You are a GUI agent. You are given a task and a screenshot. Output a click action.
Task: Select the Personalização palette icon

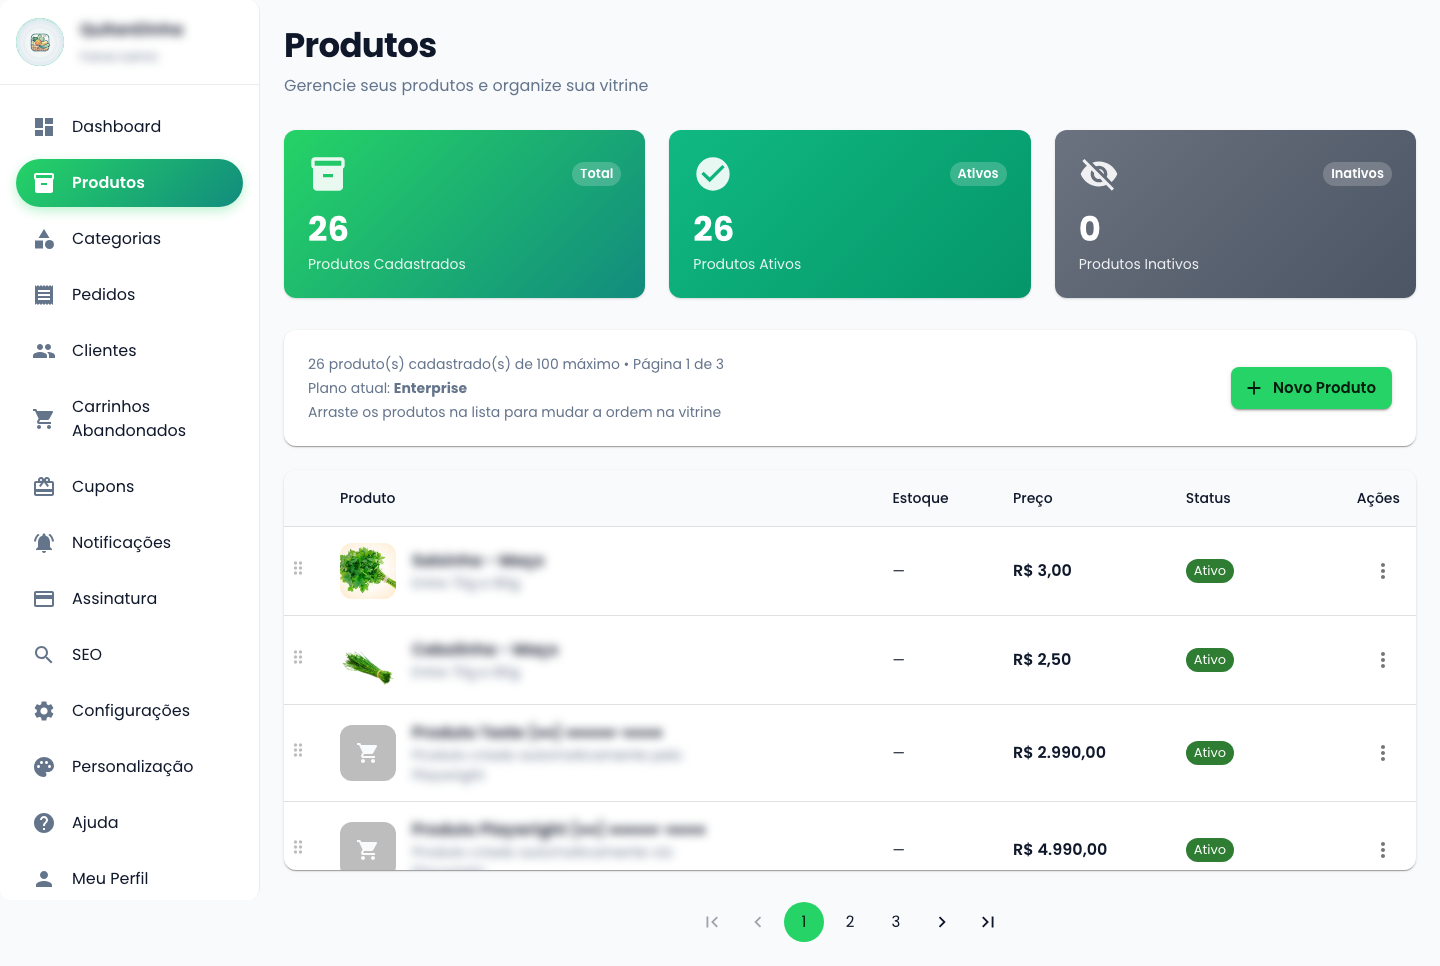pos(44,766)
